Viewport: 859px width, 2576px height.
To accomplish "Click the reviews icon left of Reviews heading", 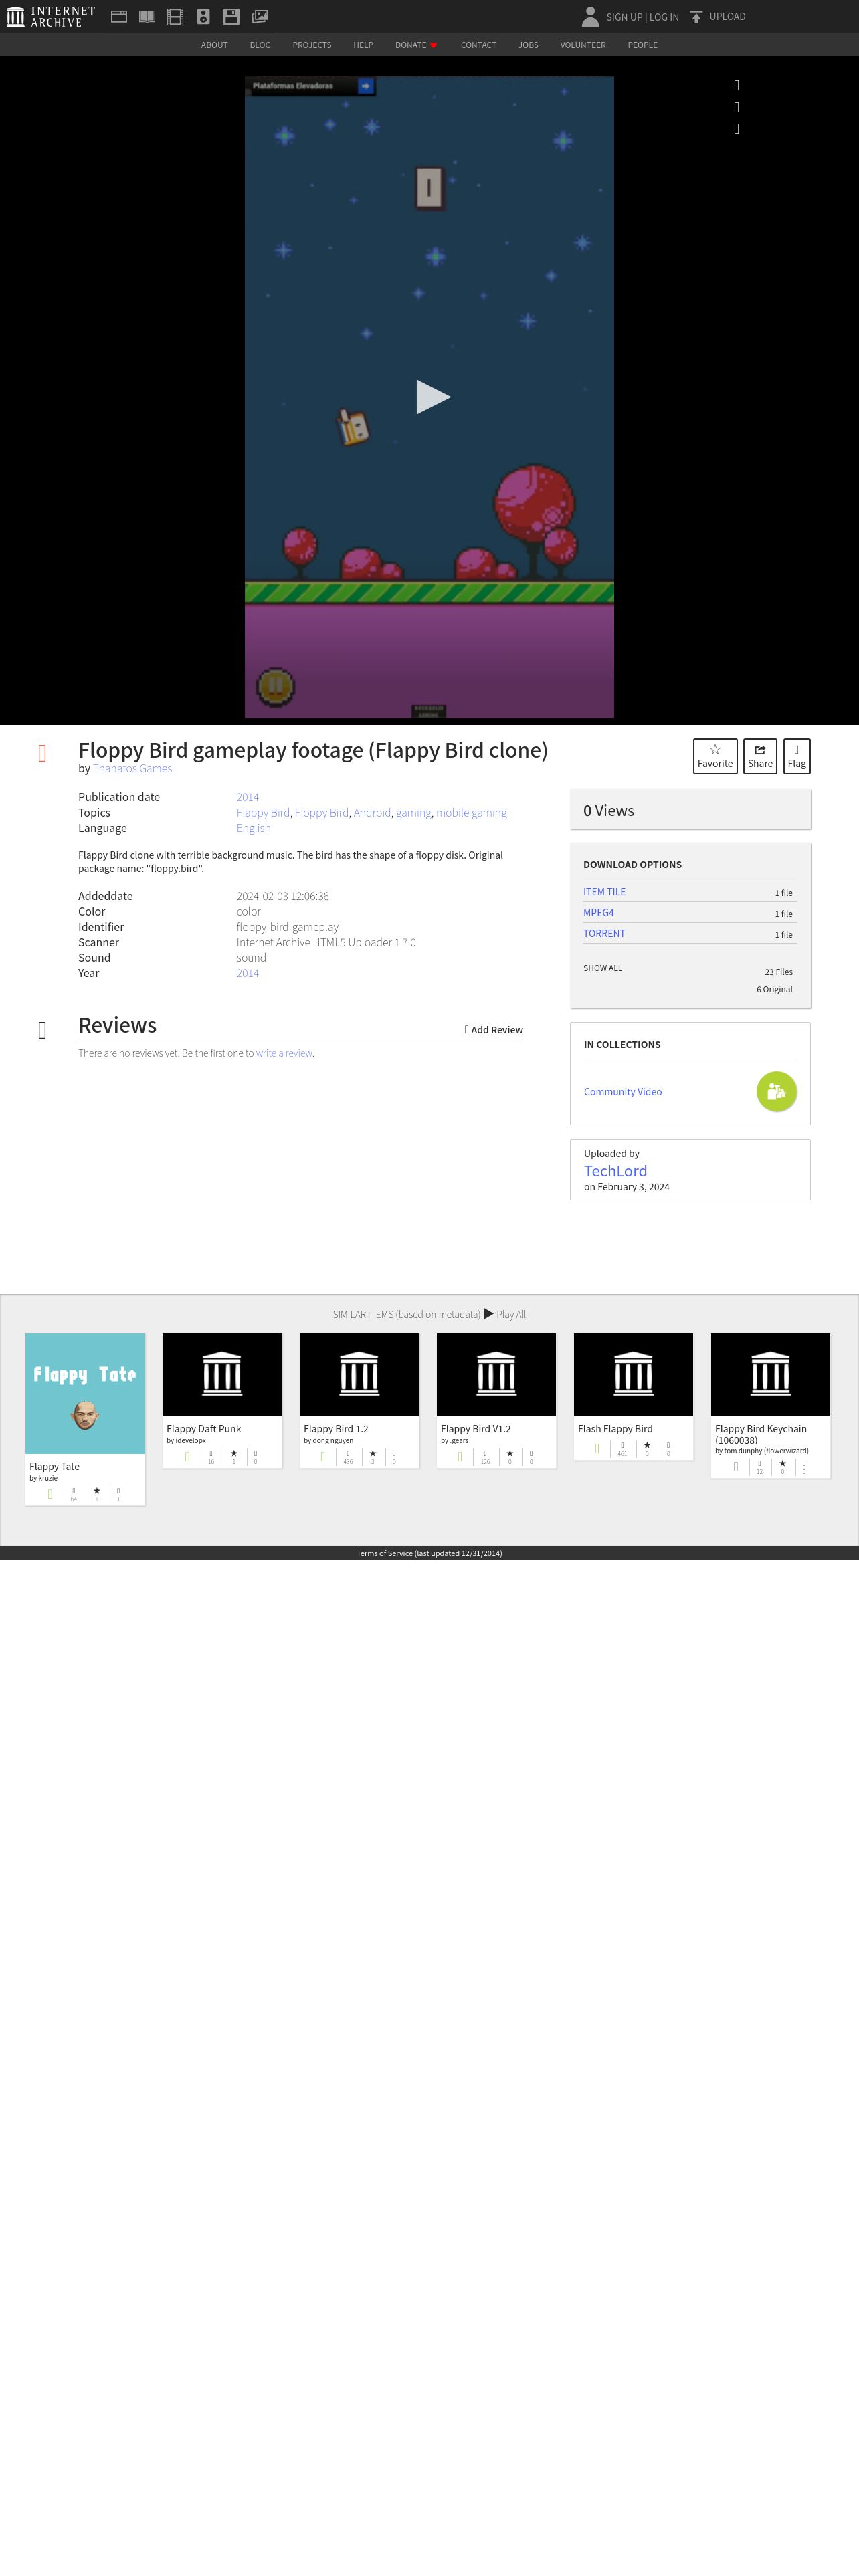I will 42,1030.
